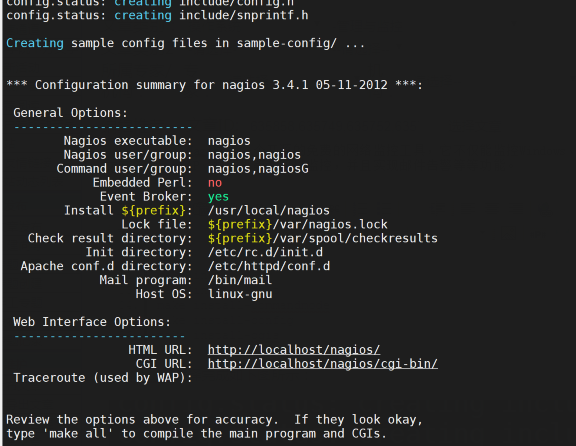Click the '${prefix}/var/spool/checkresults' path

tap(323, 238)
